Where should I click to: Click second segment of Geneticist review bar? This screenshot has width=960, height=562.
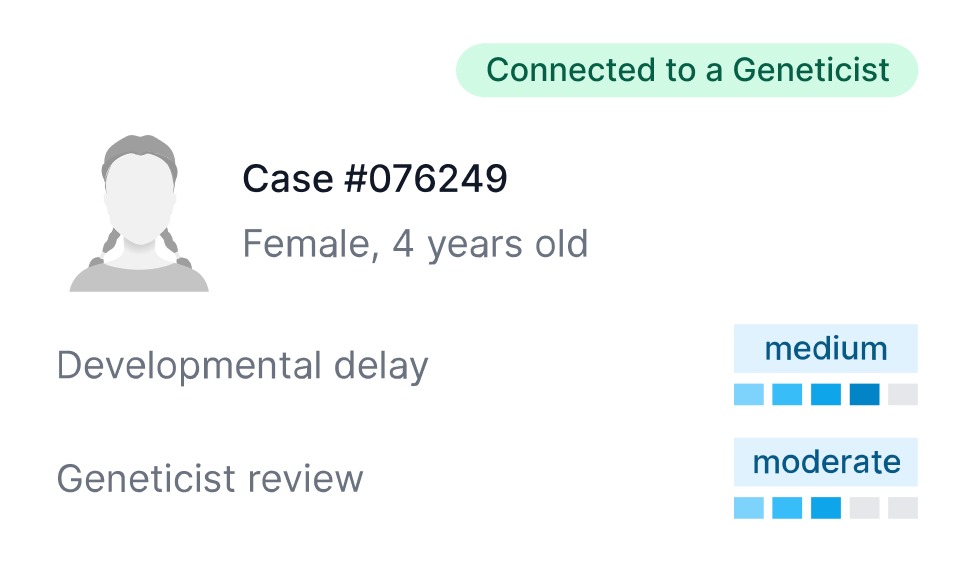click(x=787, y=508)
